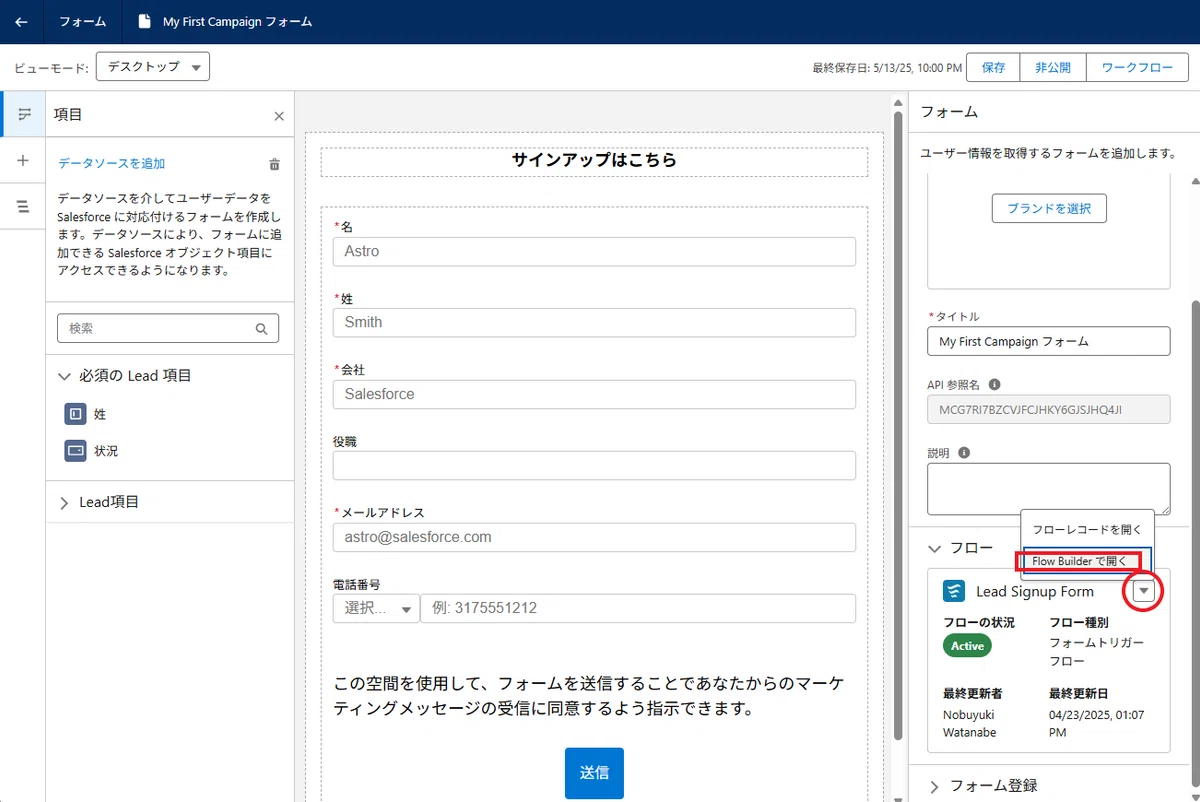
Task: Choose Flow Builder で開く menu item
Action: click(1080, 561)
